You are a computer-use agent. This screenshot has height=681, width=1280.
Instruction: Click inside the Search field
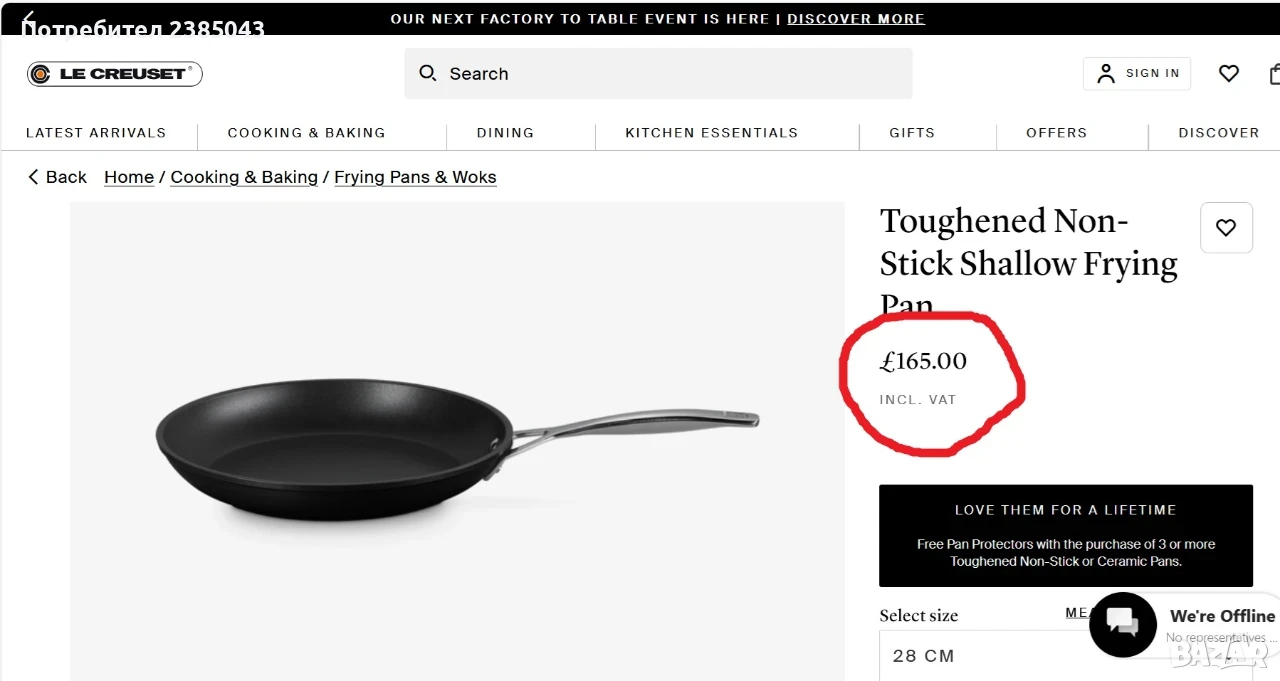658,73
